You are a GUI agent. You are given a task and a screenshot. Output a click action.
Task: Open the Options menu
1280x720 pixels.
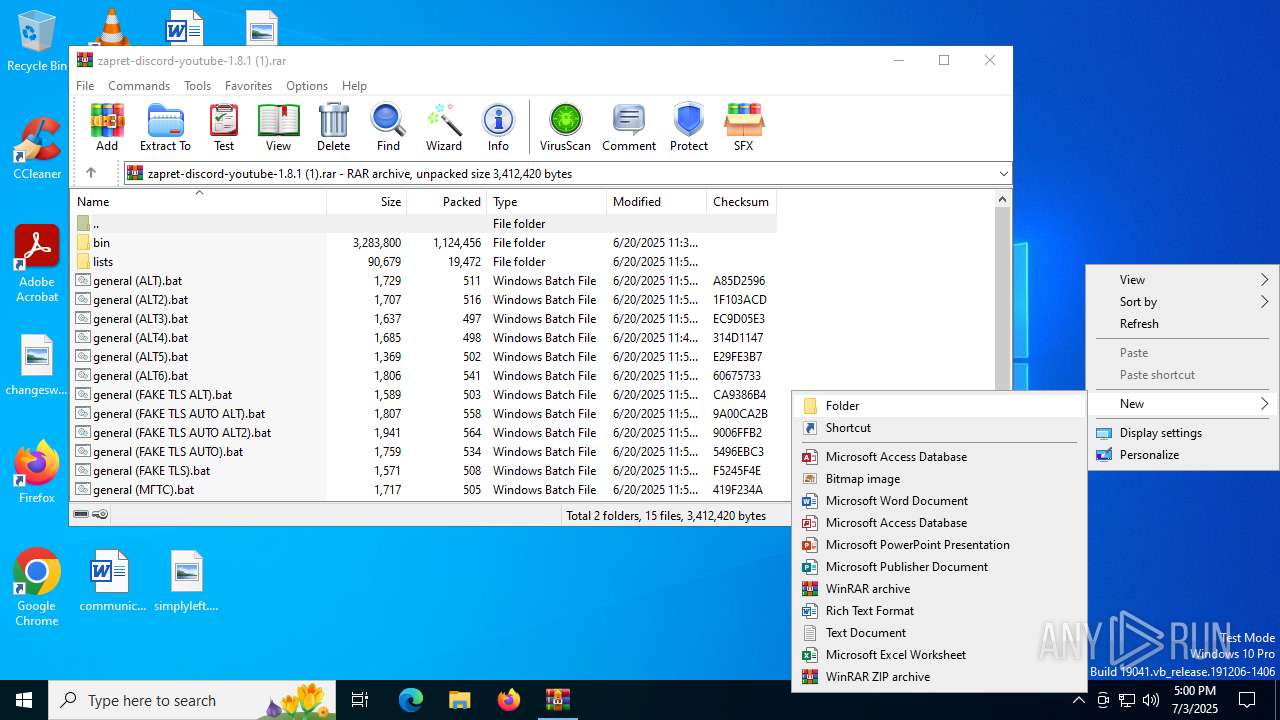307,86
